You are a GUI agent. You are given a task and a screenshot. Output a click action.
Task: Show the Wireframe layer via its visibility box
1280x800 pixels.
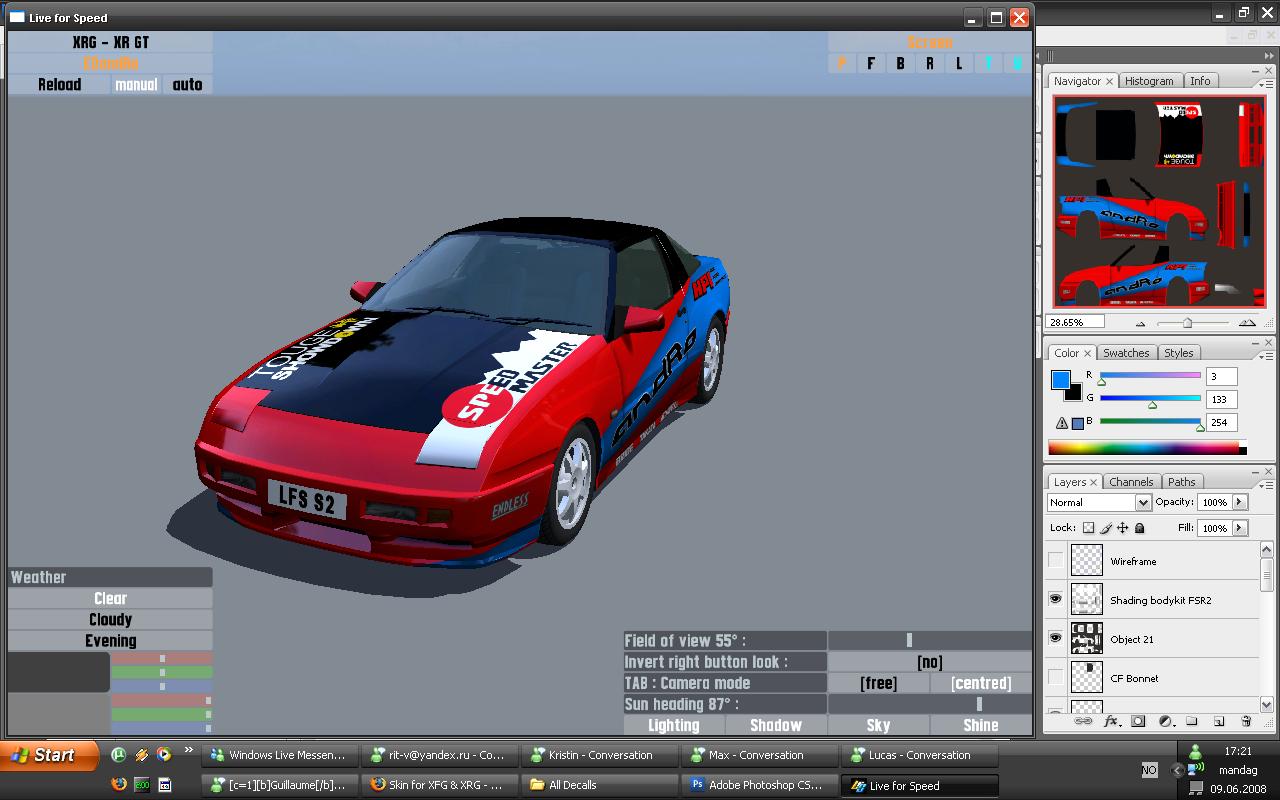pos(1056,561)
